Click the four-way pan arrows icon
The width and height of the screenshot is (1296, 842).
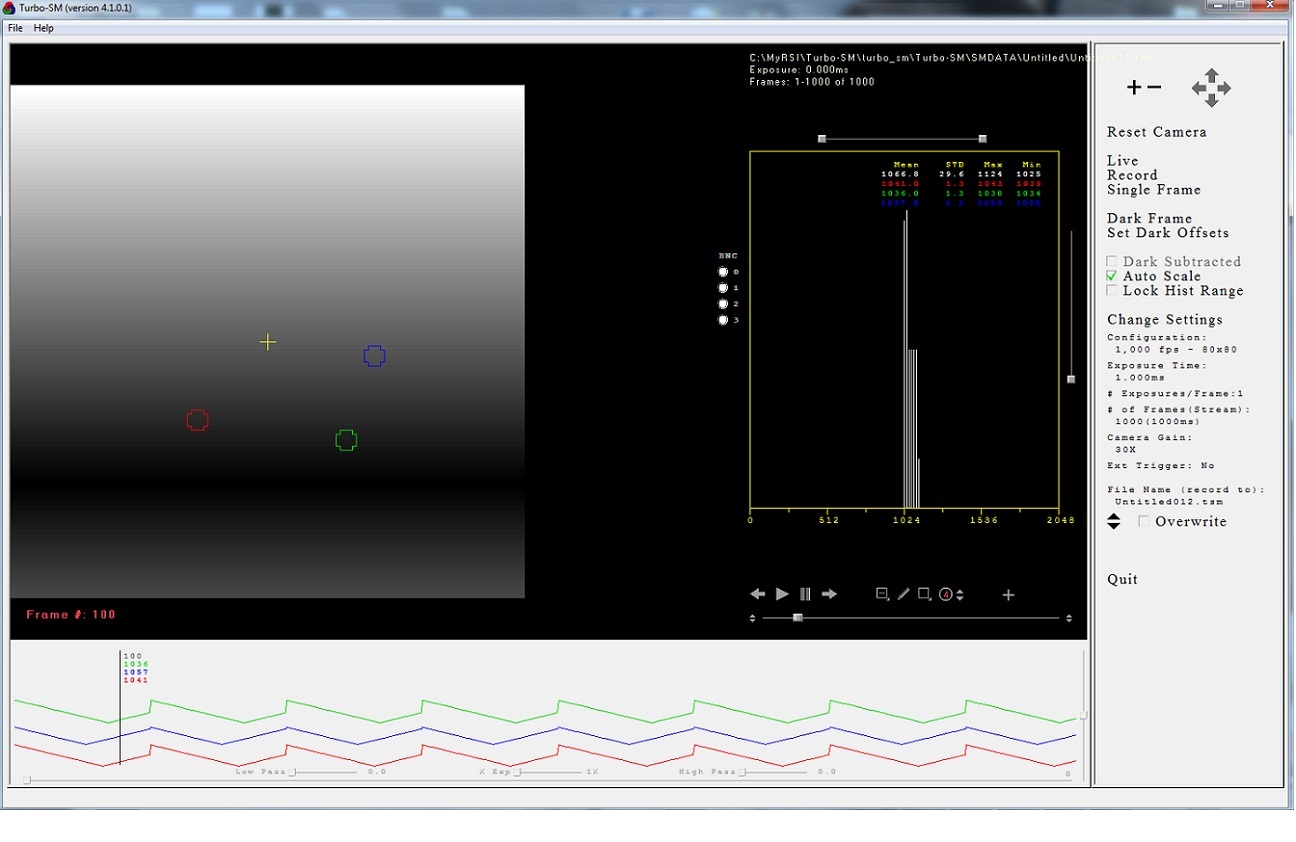(x=1211, y=88)
